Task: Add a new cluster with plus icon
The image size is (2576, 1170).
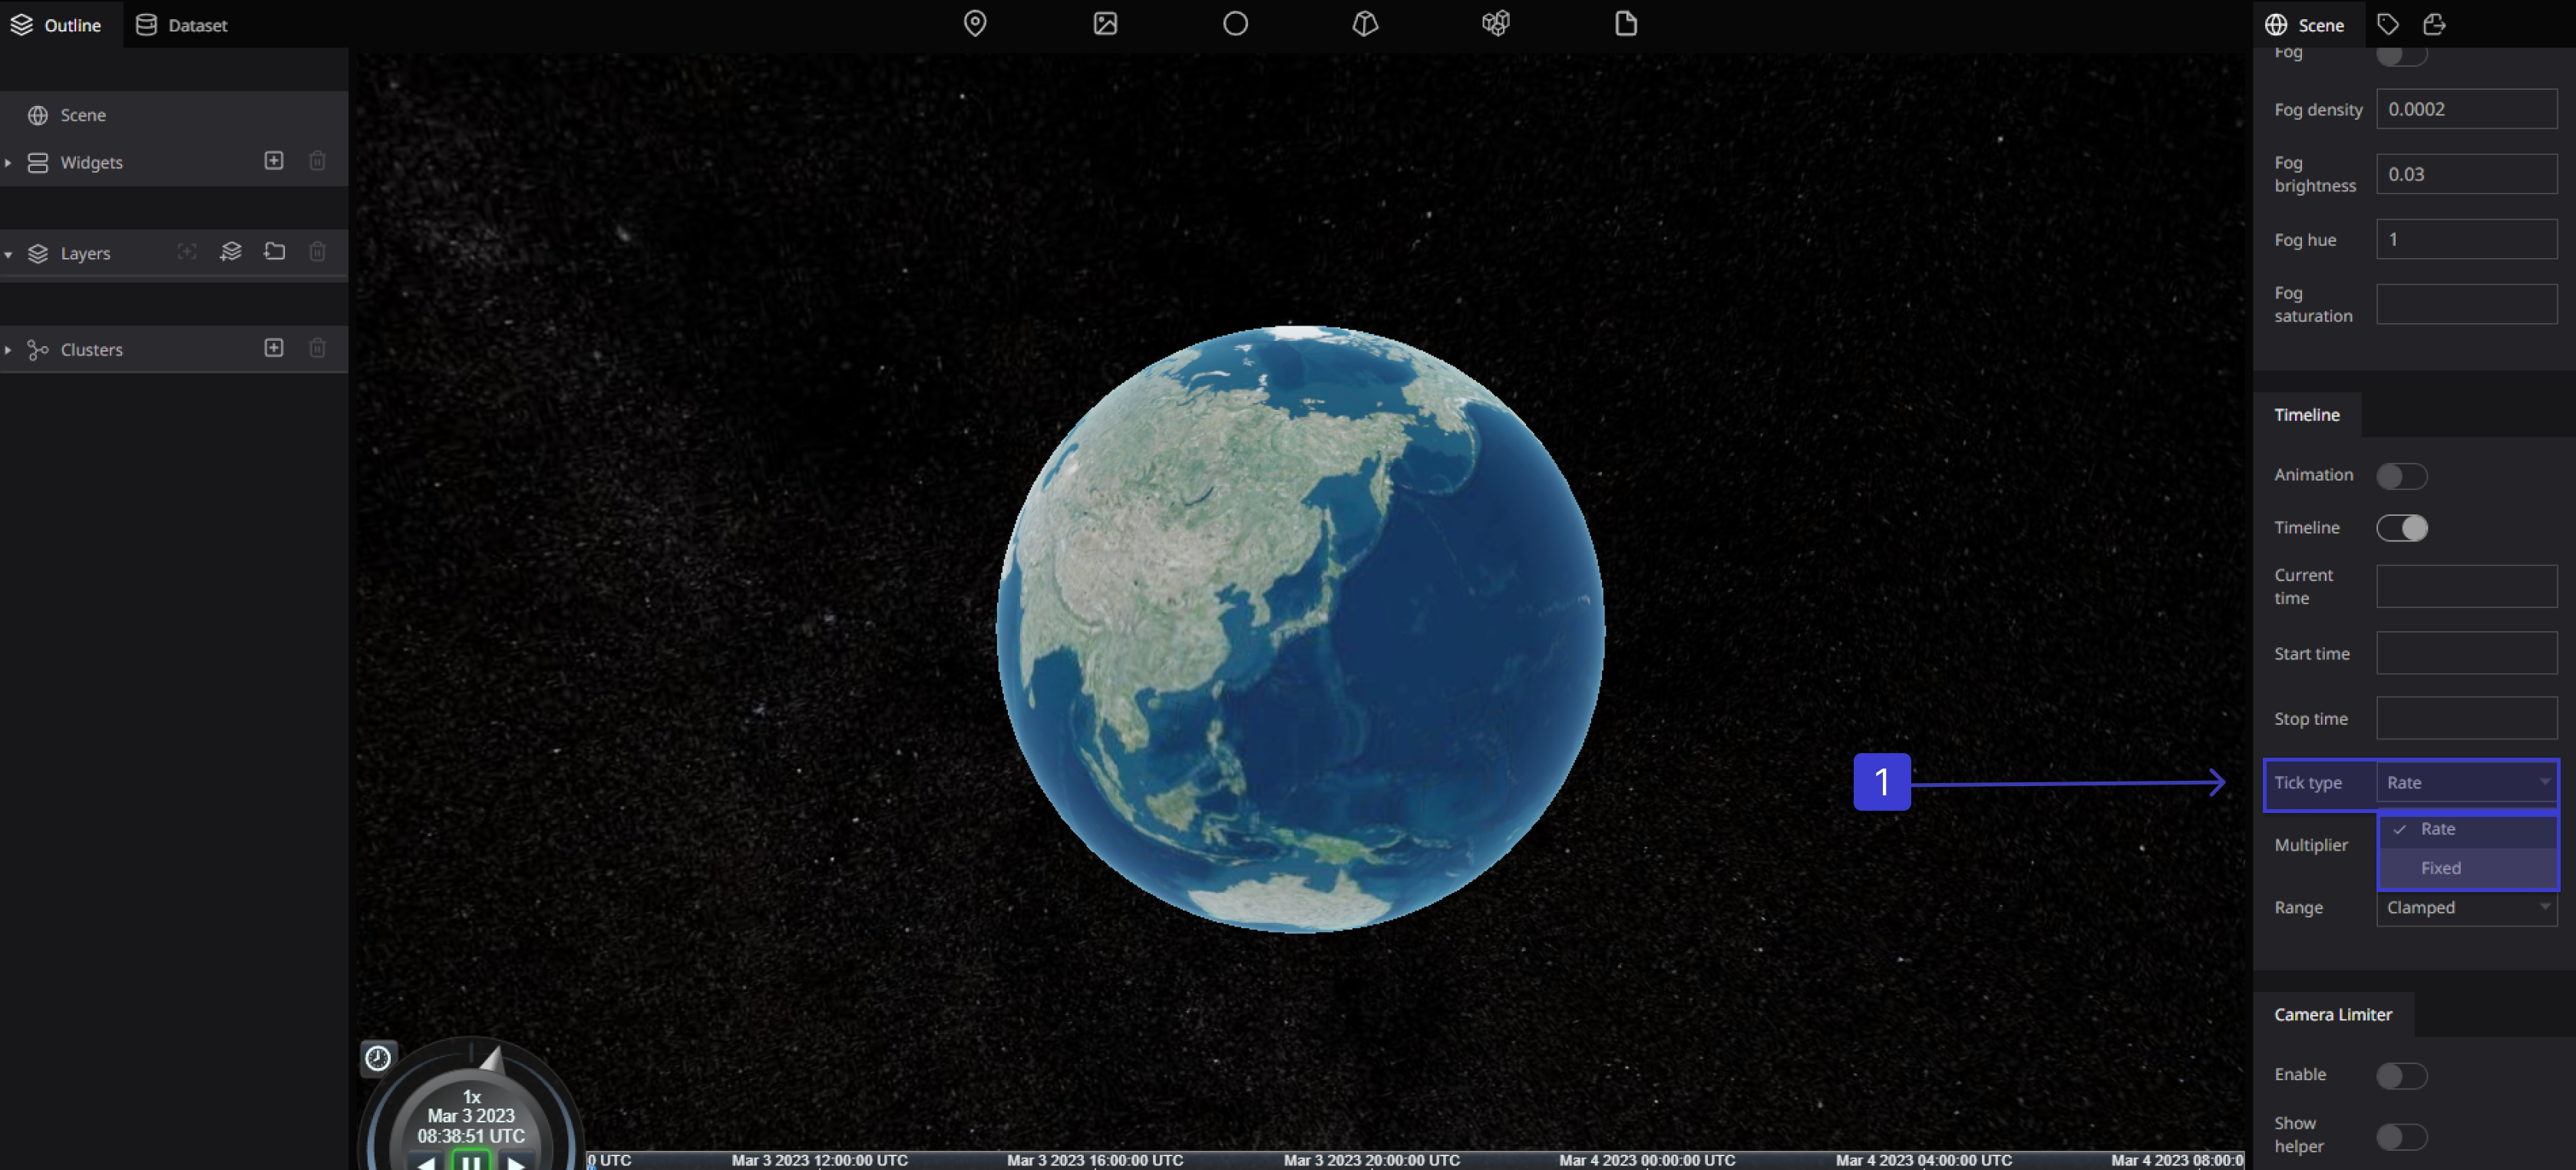Action: point(274,348)
